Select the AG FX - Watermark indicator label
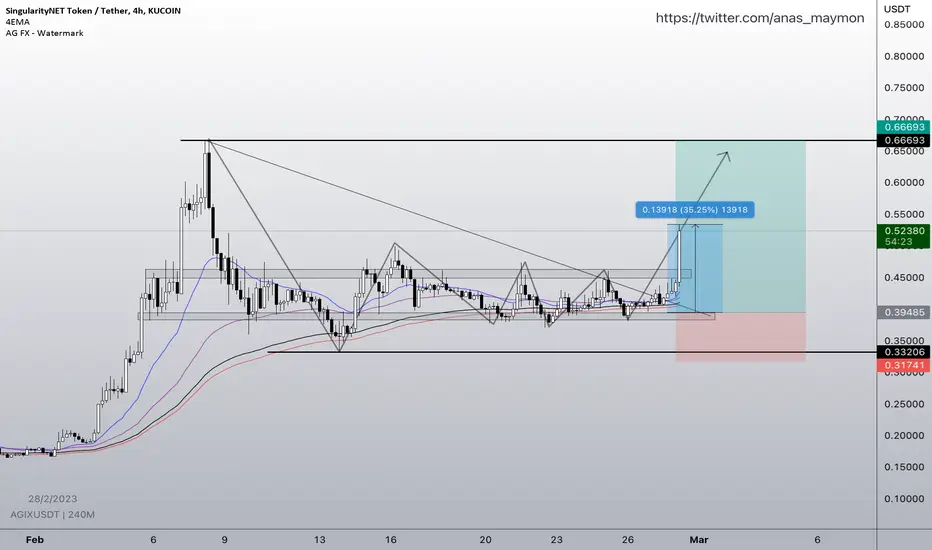This screenshot has height=550, width=932. tap(45, 33)
